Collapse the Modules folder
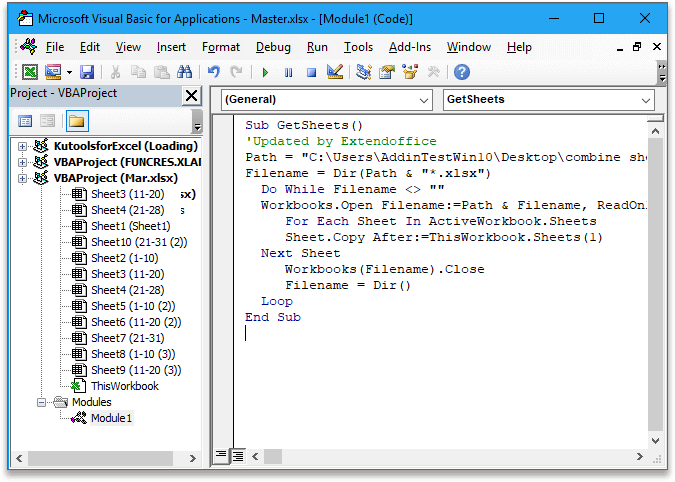This screenshot has width=675, height=482. [x=41, y=402]
